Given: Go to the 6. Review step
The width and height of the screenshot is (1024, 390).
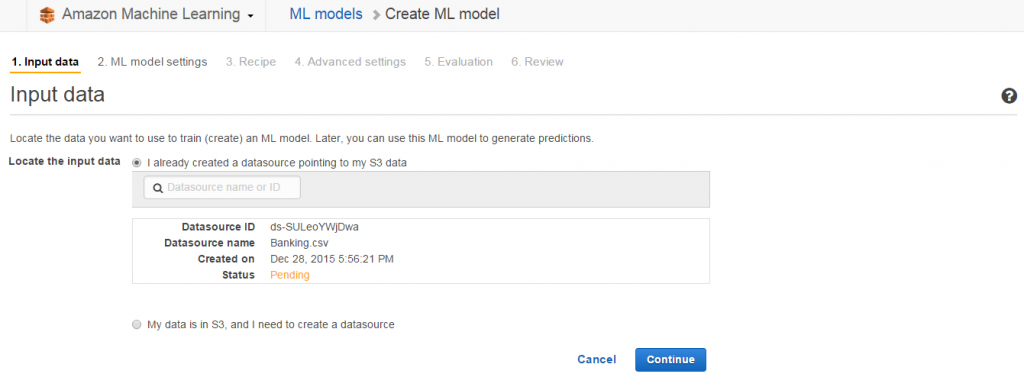Looking at the screenshot, I should pyautogui.click(x=537, y=62).
